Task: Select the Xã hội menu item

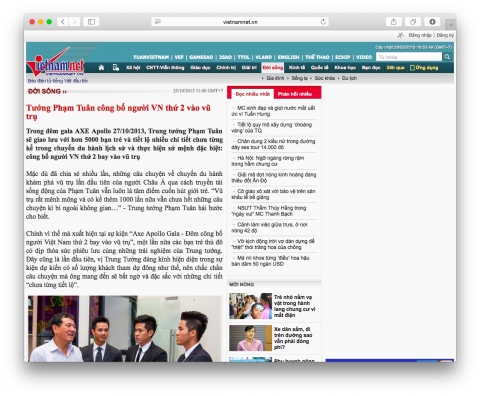Action: click(x=133, y=68)
